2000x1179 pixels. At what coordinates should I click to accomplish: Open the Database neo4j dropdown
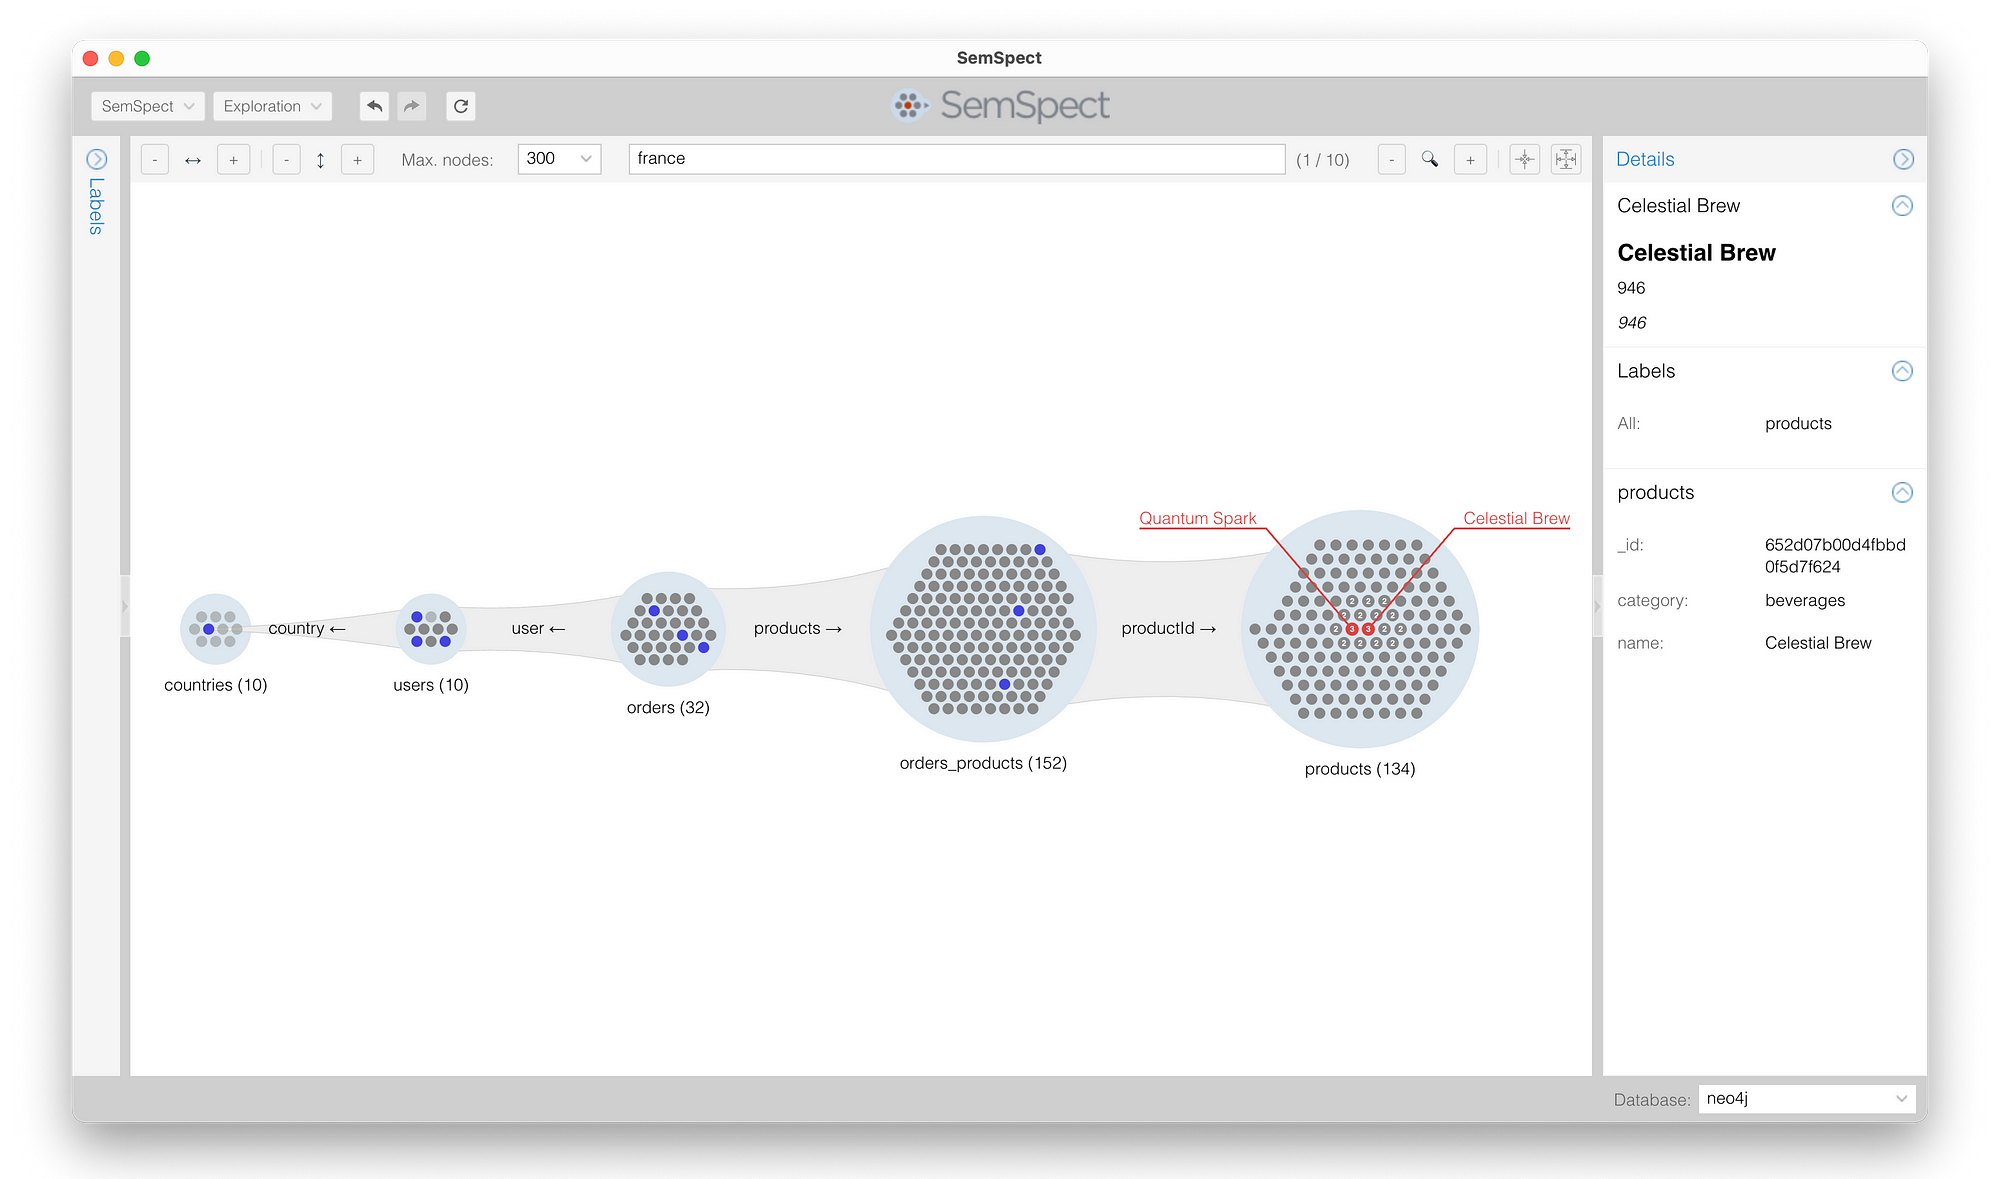pyautogui.click(x=1806, y=1098)
